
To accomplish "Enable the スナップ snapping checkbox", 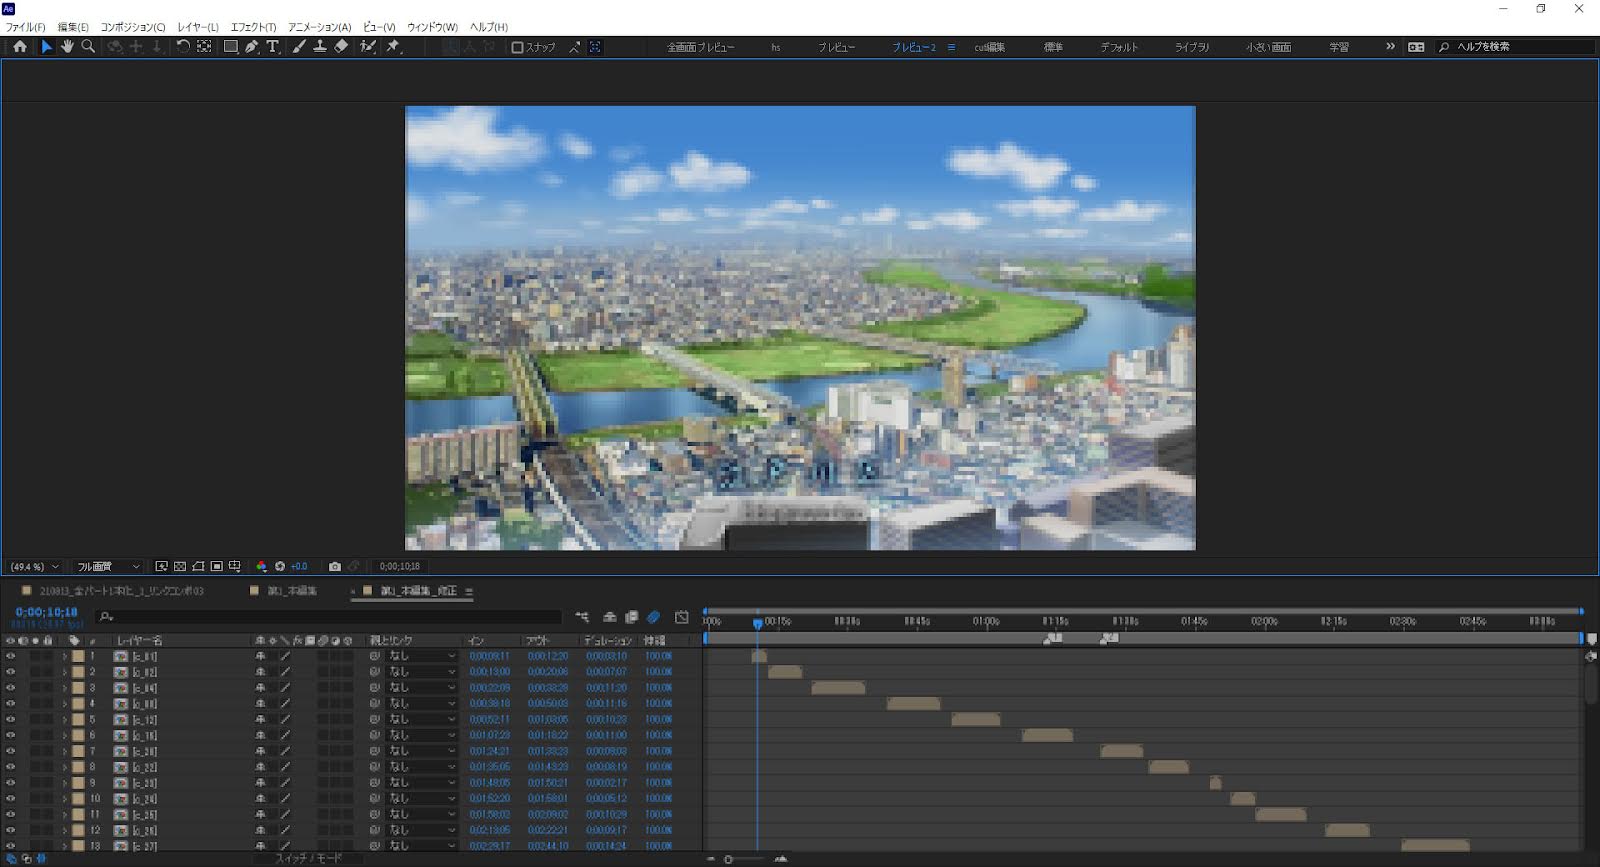I will 517,47.
